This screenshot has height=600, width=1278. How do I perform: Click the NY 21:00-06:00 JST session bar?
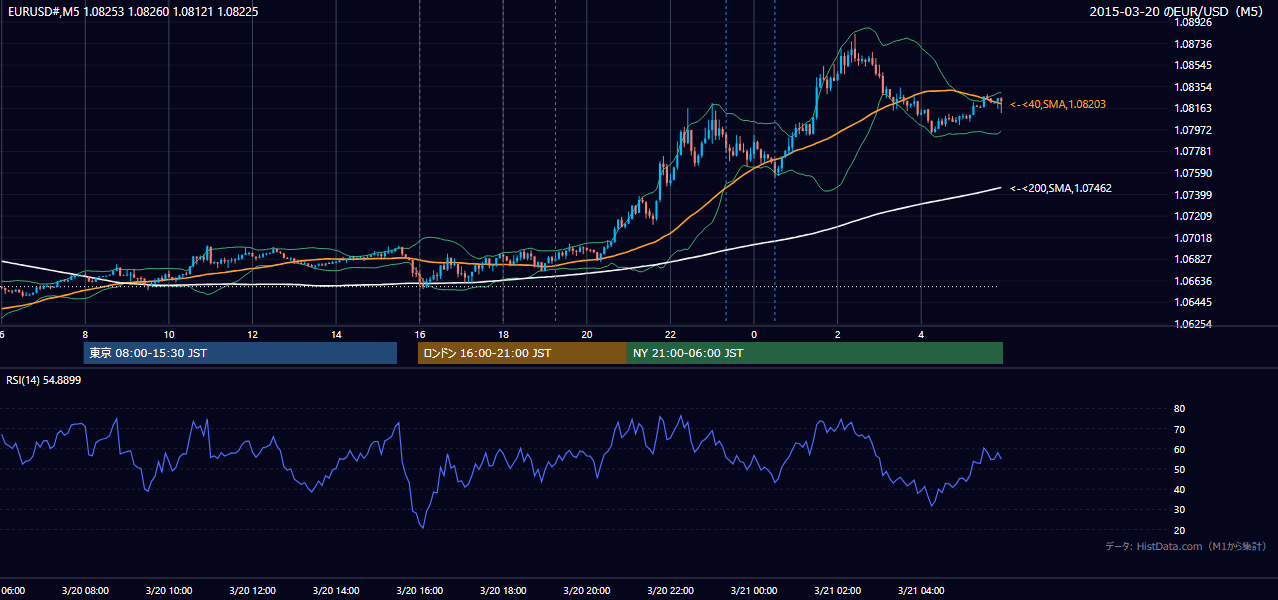815,353
